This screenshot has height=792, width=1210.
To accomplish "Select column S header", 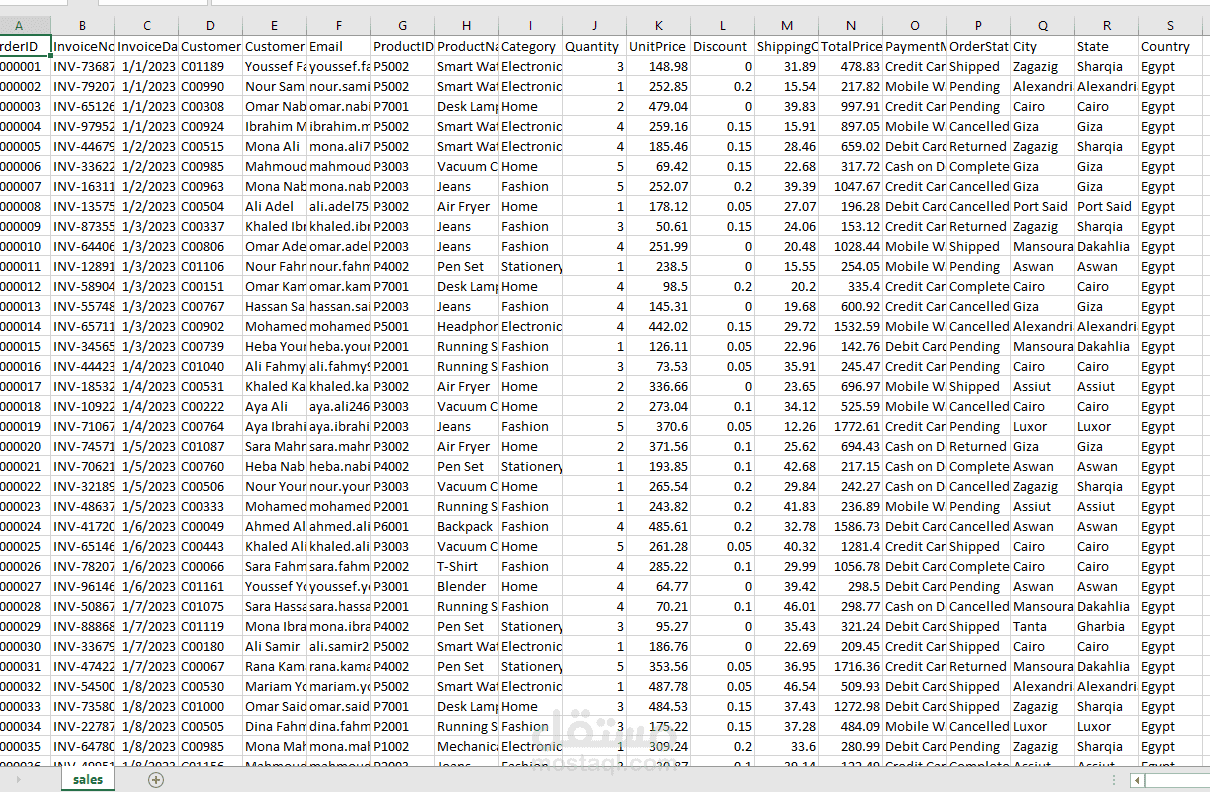I will click(1170, 26).
